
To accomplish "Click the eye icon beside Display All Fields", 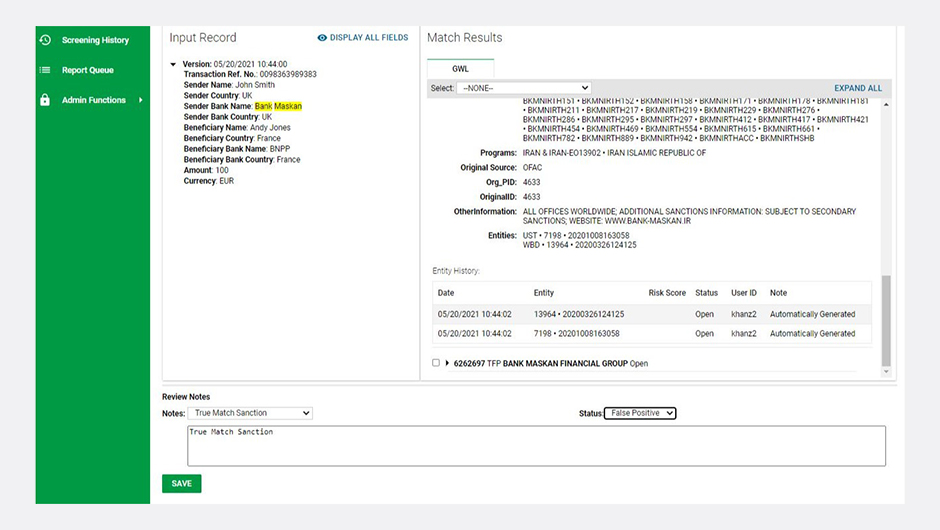I will (x=322, y=38).
